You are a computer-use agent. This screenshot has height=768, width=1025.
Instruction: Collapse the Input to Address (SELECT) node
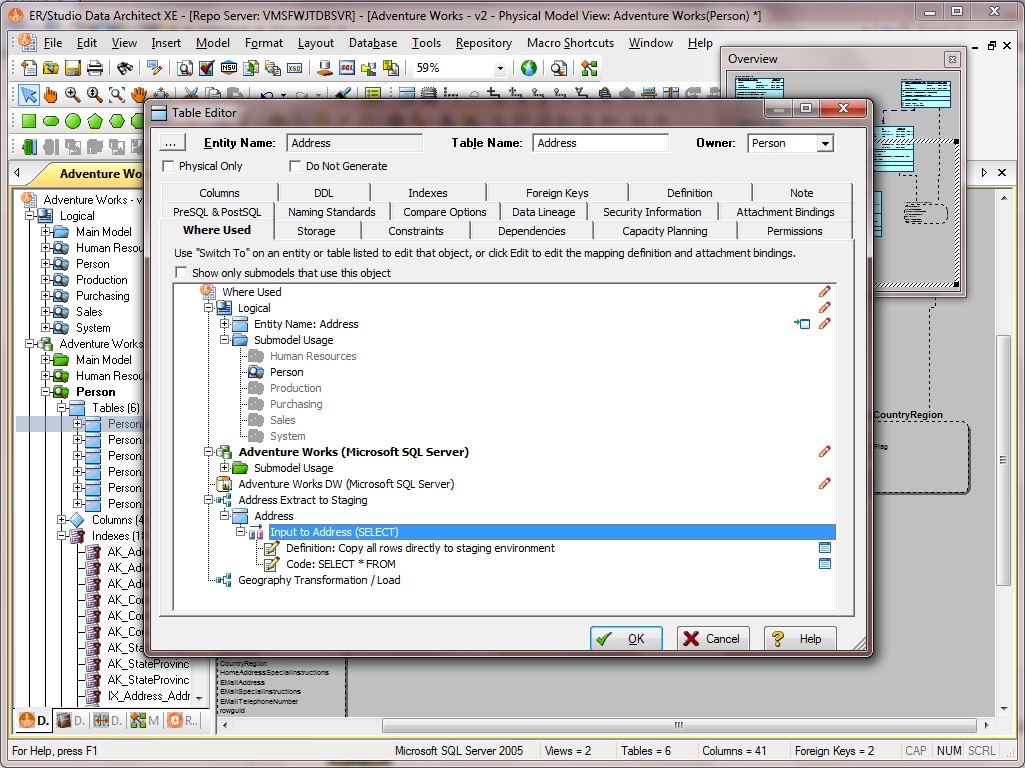tap(241, 532)
